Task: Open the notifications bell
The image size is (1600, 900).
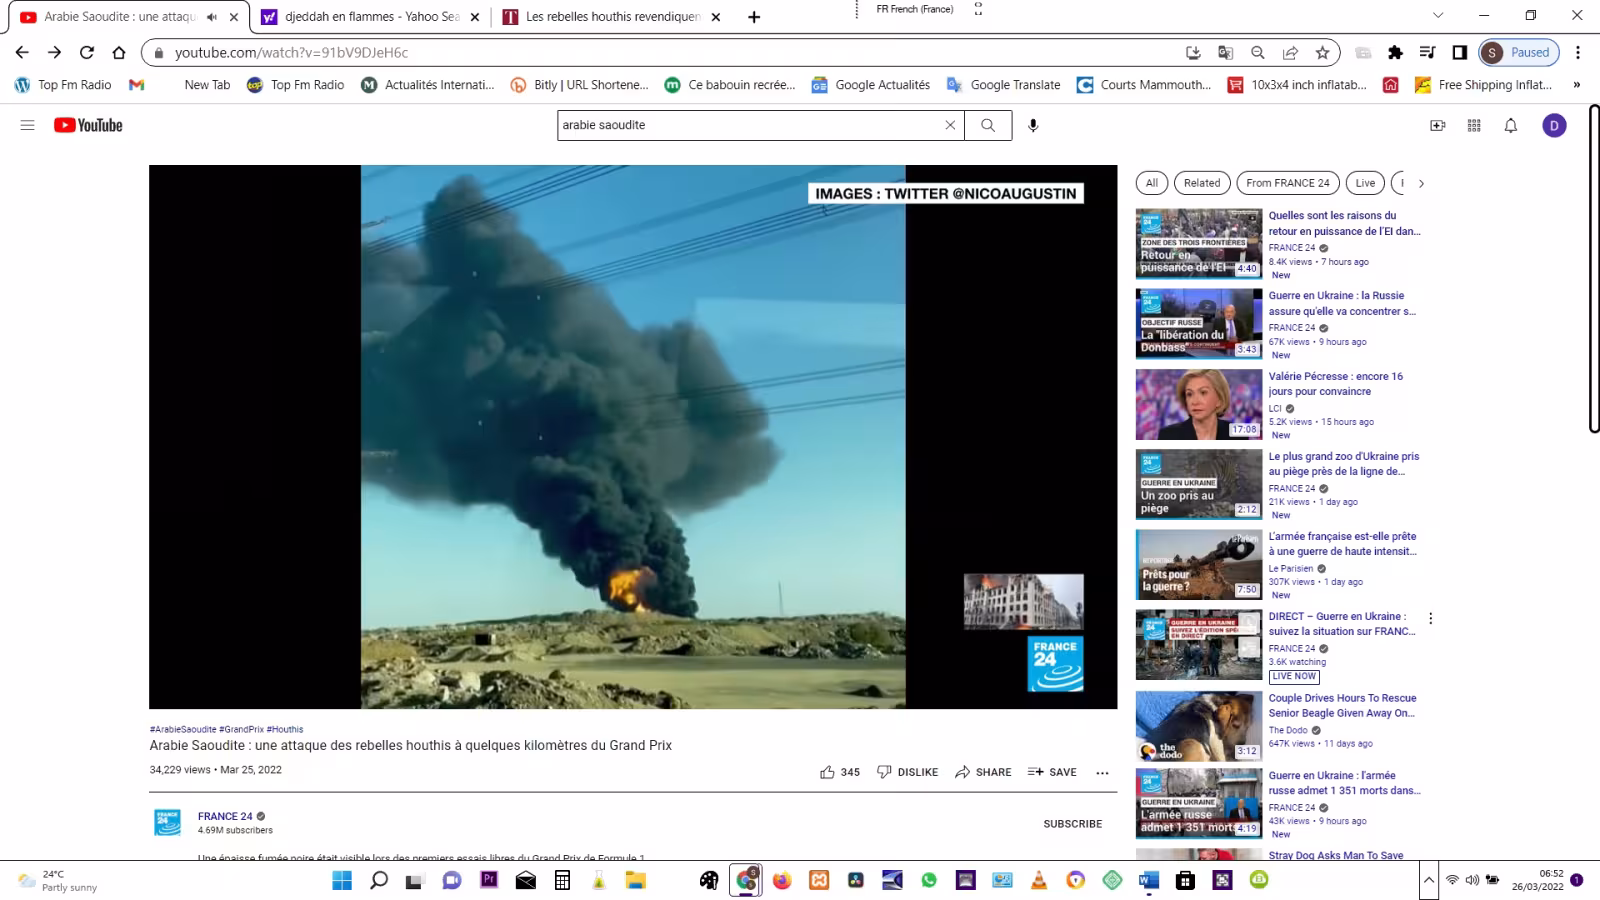Action: [x=1511, y=125]
